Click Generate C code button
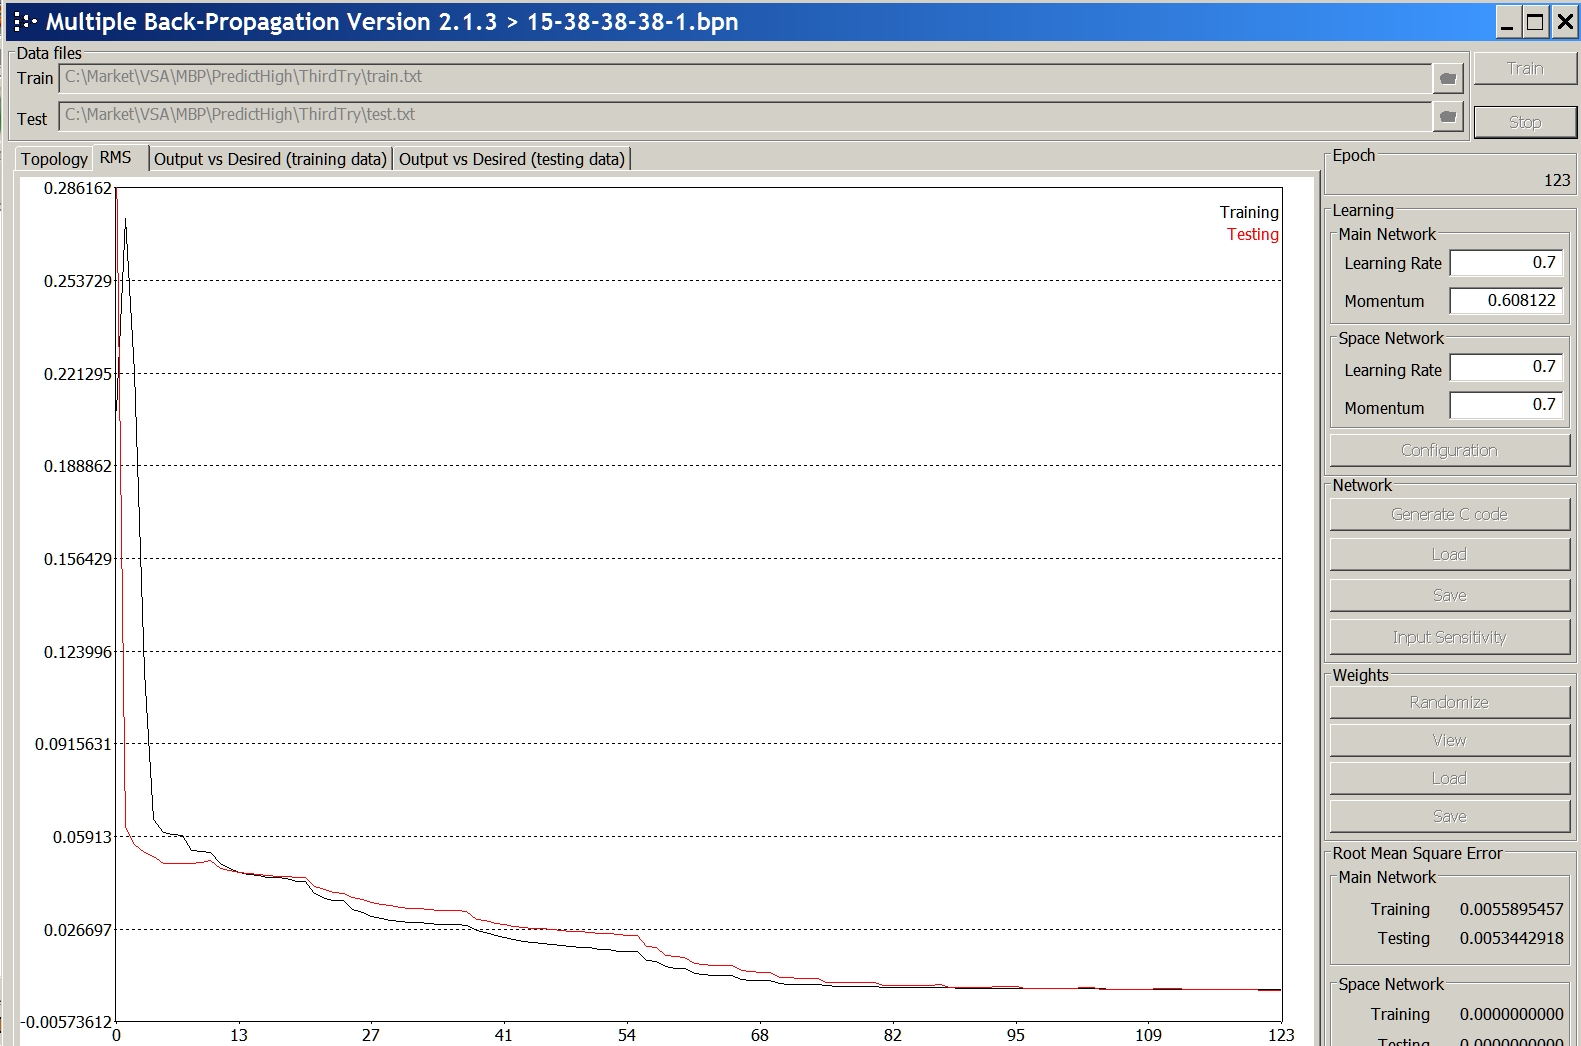The image size is (1581, 1046). (1448, 514)
